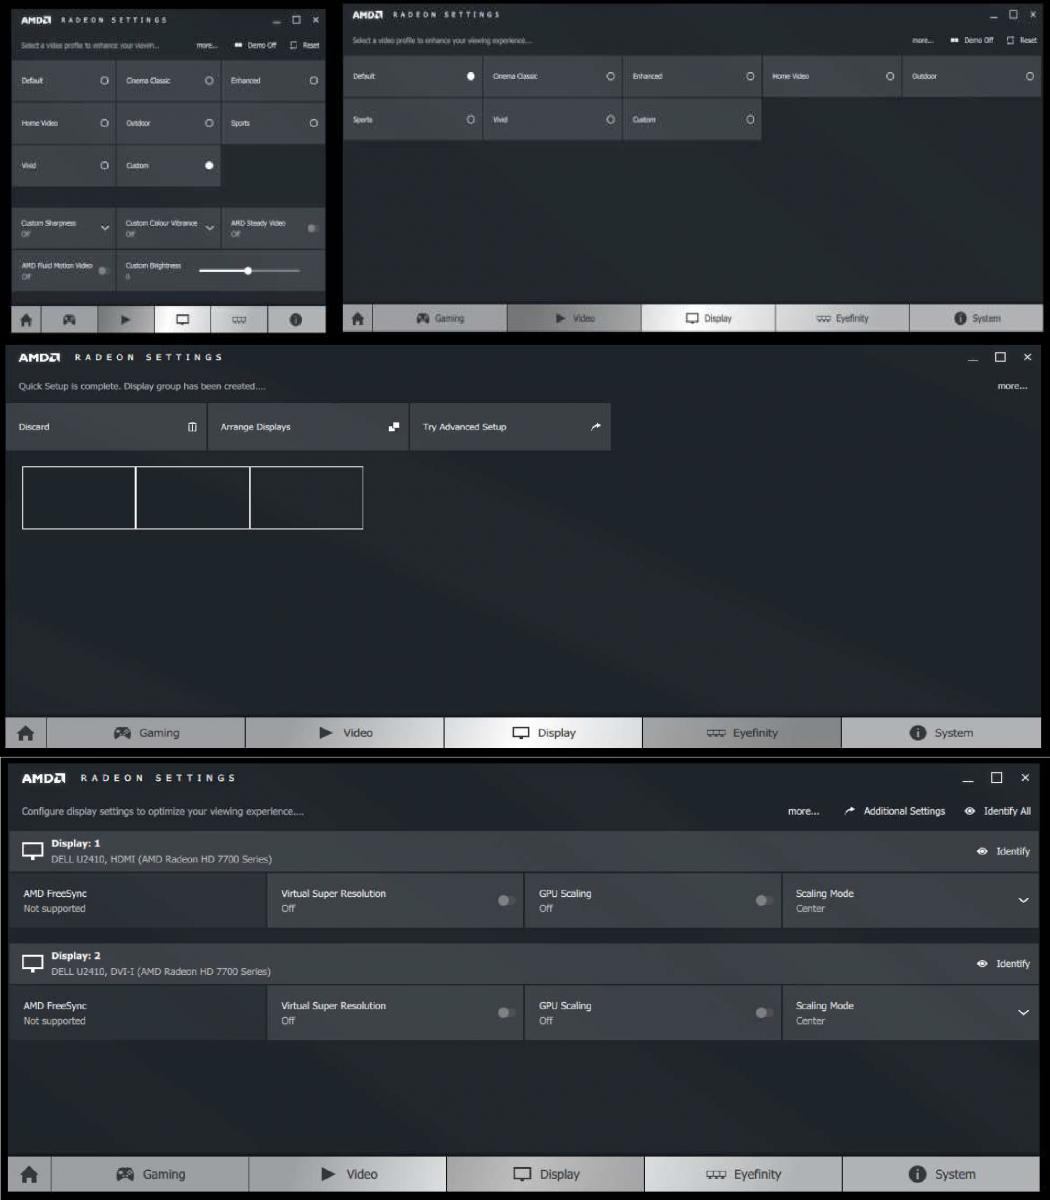Enable Virtual Super Resolution for Display 2

(506, 1013)
